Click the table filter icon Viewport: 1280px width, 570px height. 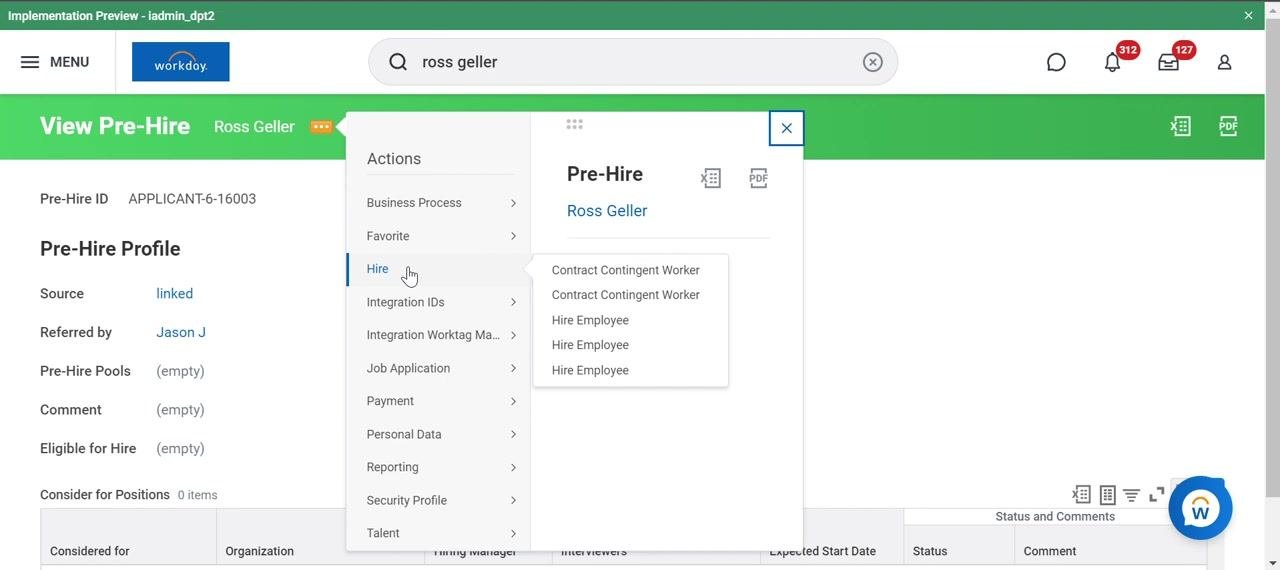point(1131,494)
